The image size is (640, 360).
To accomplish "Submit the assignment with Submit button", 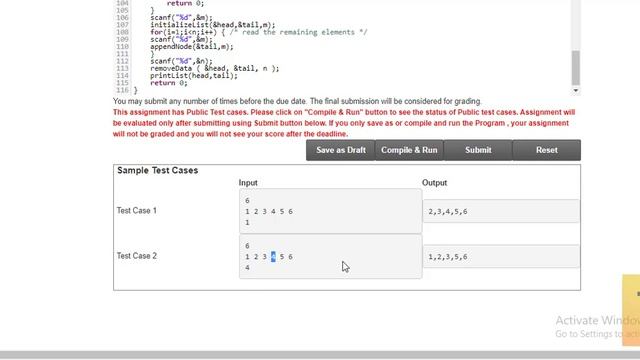I will 478,150.
